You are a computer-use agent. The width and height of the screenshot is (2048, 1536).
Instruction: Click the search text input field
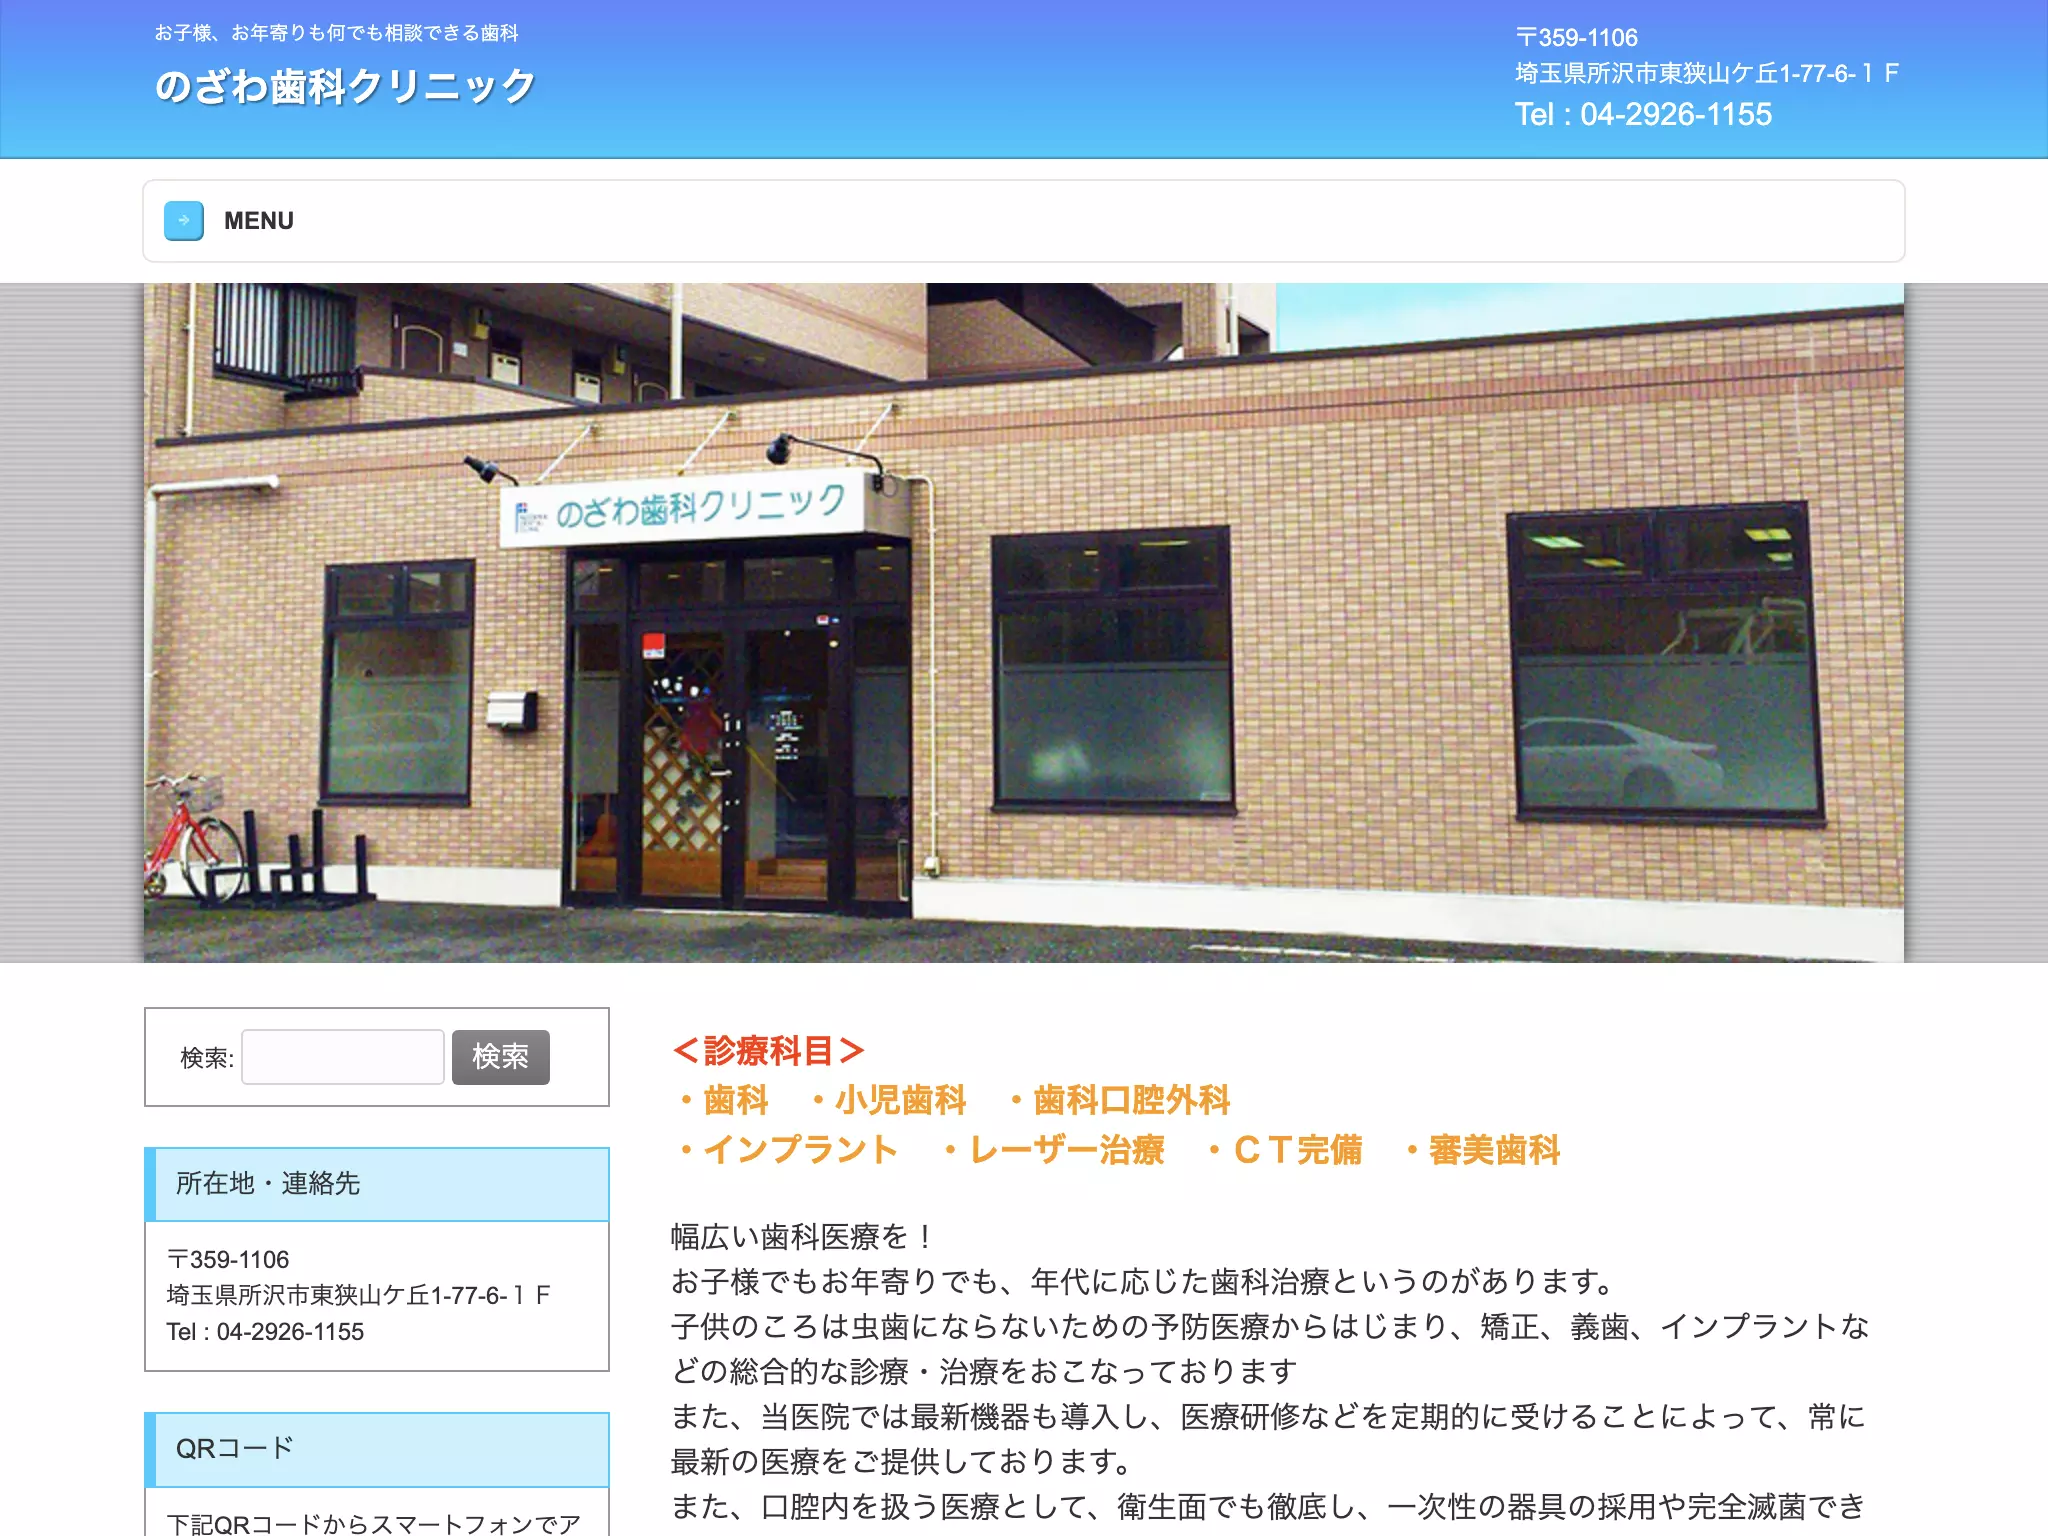(x=343, y=1057)
